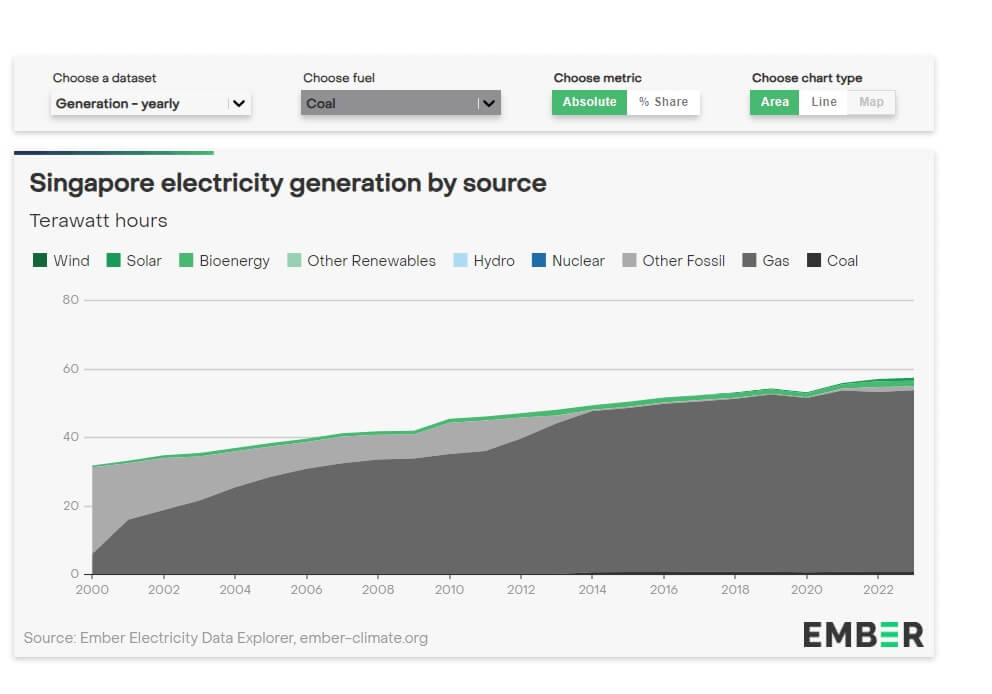992x694 pixels.
Task: Click the Bioenergy legend square icon
Action: pyautogui.click(x=186, y=261)
